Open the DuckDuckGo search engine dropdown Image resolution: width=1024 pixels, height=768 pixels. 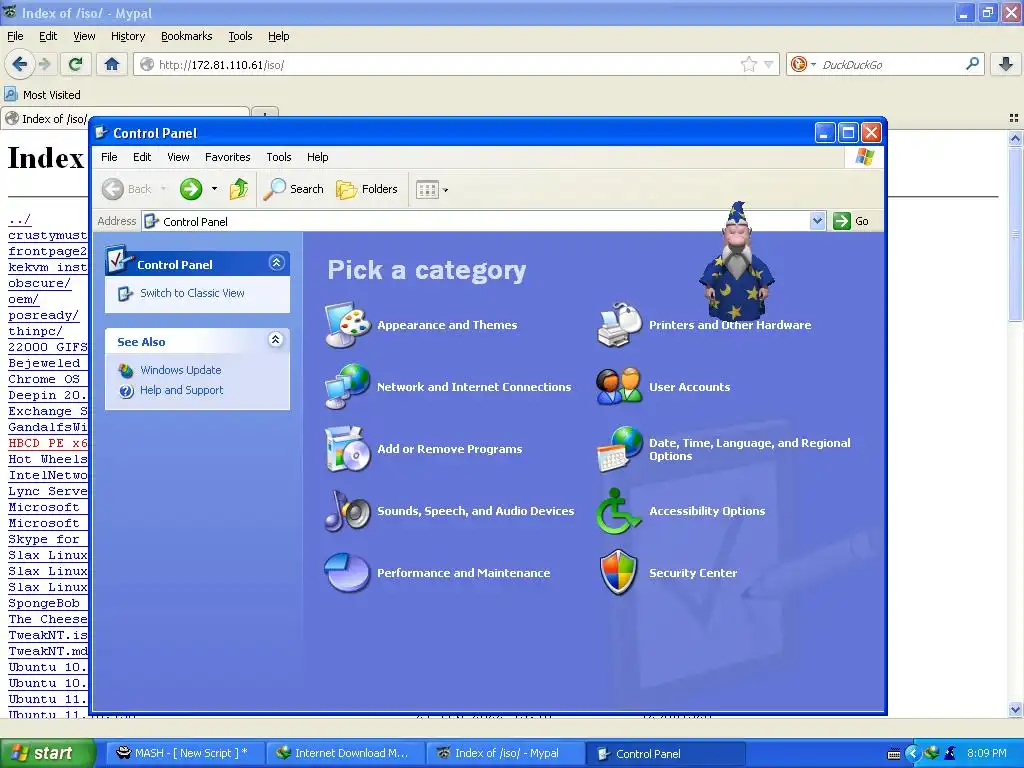pos(813,65)
